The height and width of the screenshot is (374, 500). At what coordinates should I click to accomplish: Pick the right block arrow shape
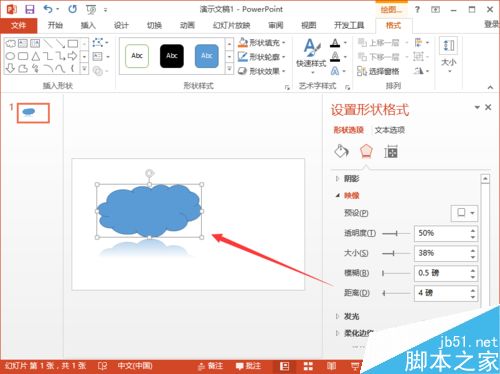tap(72, 56)
